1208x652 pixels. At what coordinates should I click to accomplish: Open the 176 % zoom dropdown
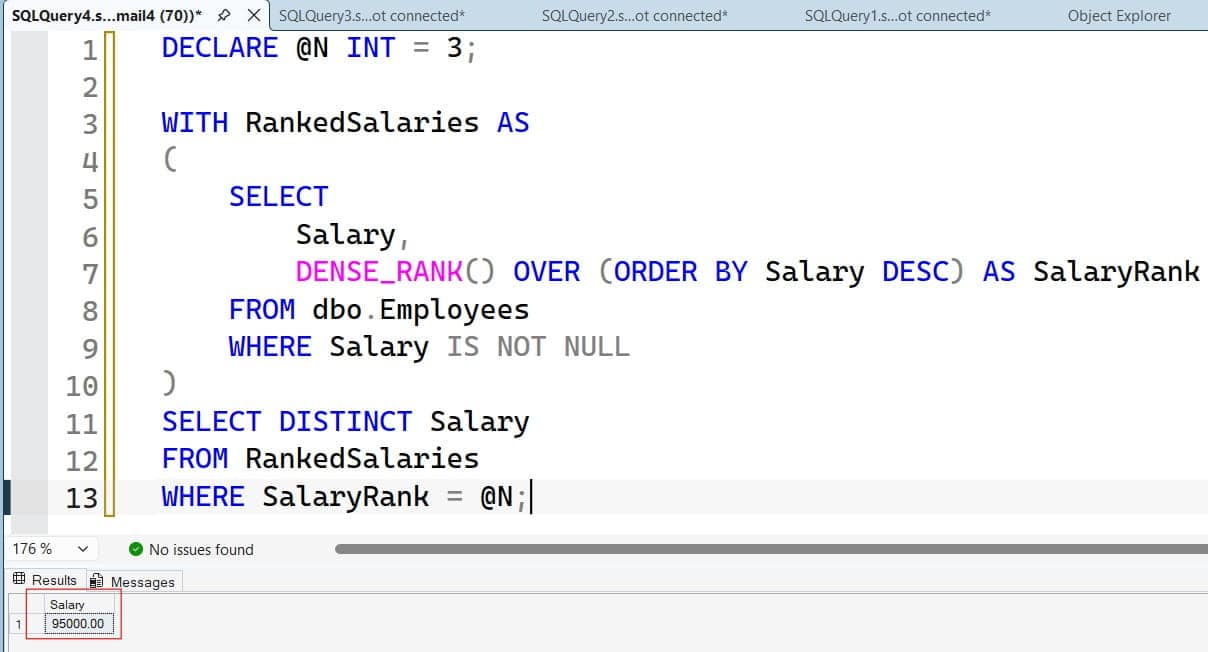point(82,549)
